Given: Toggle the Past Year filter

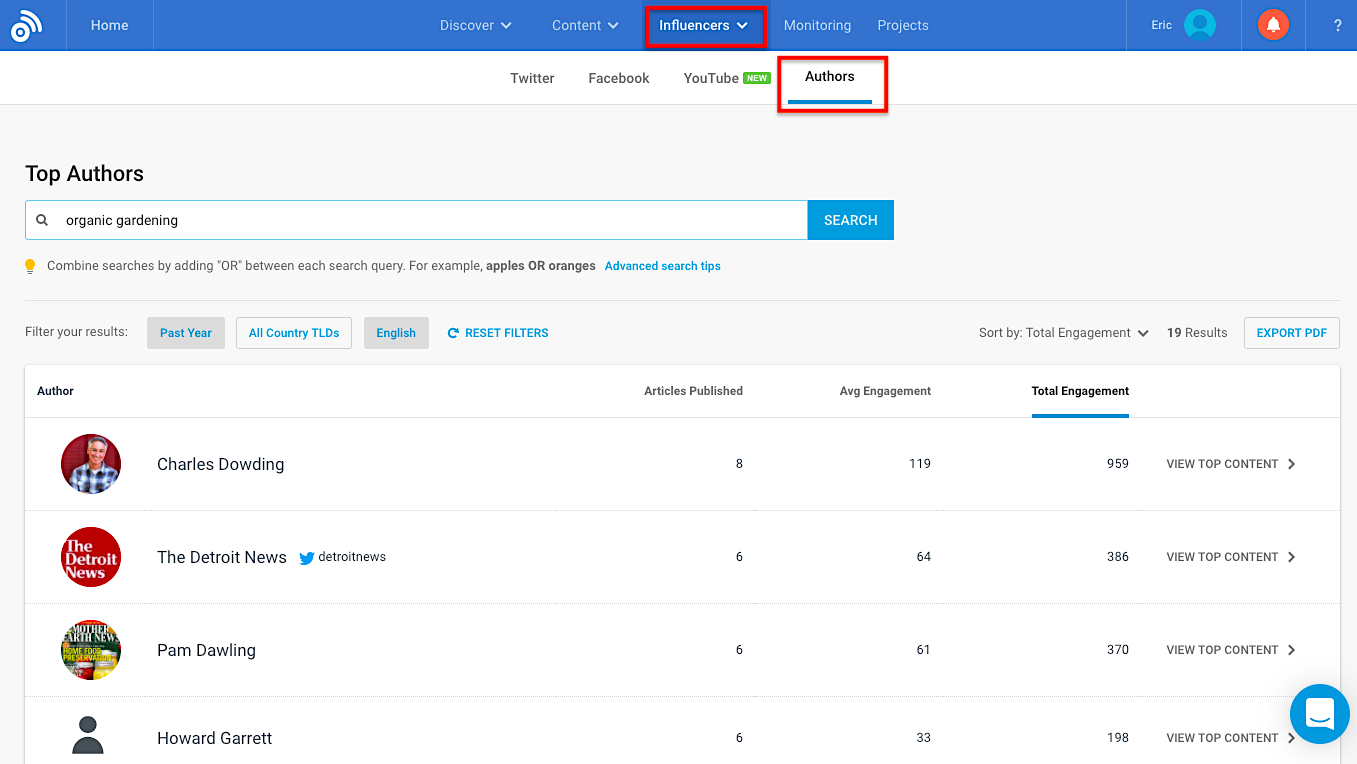Looking at the screenshot, I should click(x=186, y=333).
